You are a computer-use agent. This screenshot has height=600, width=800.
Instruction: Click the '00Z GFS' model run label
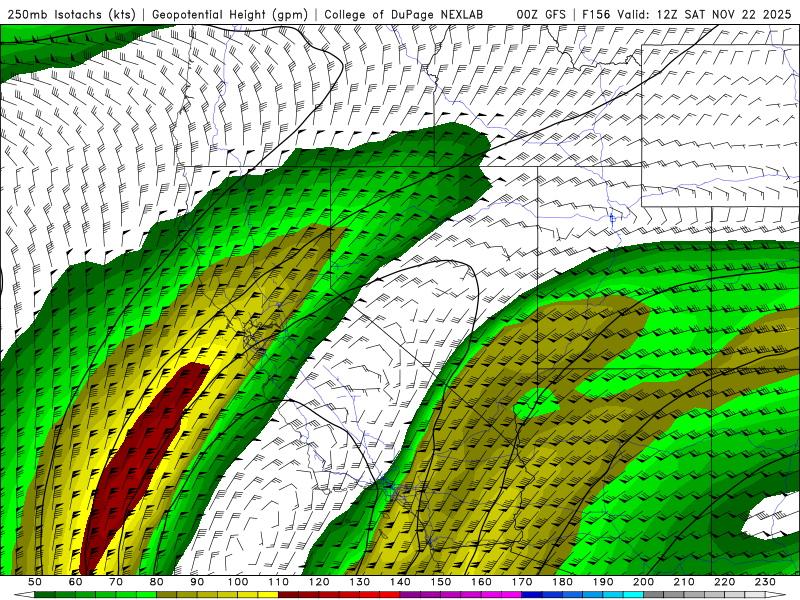coord(541,14)
